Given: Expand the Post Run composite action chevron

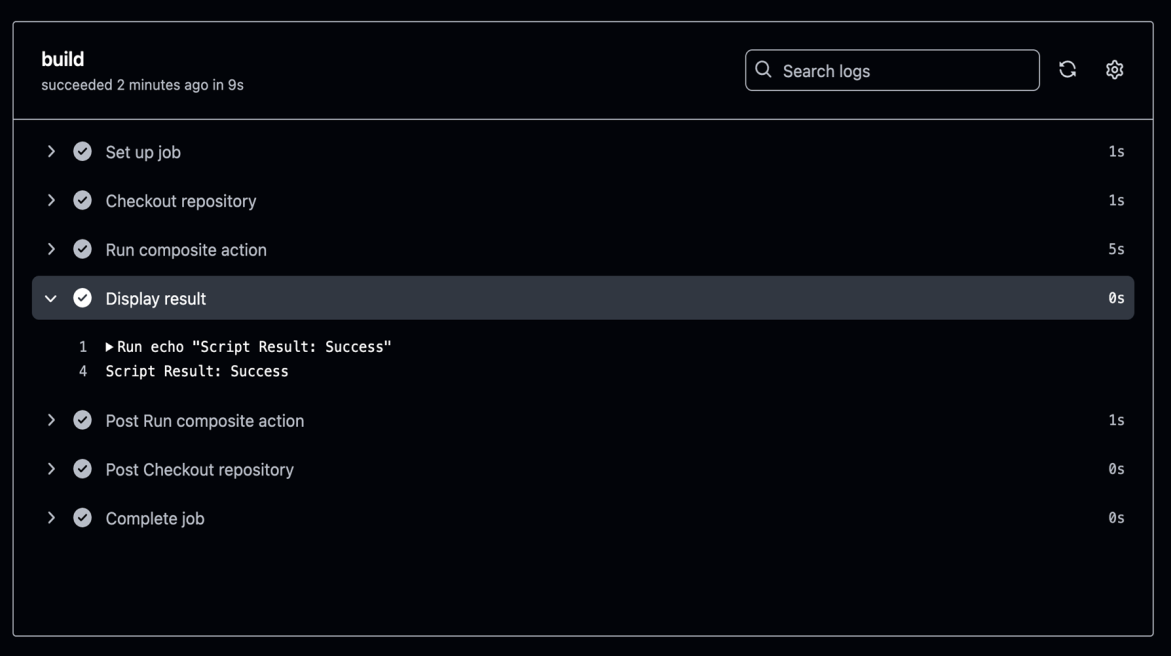Looking at the screenshot, I should point(51,420).
